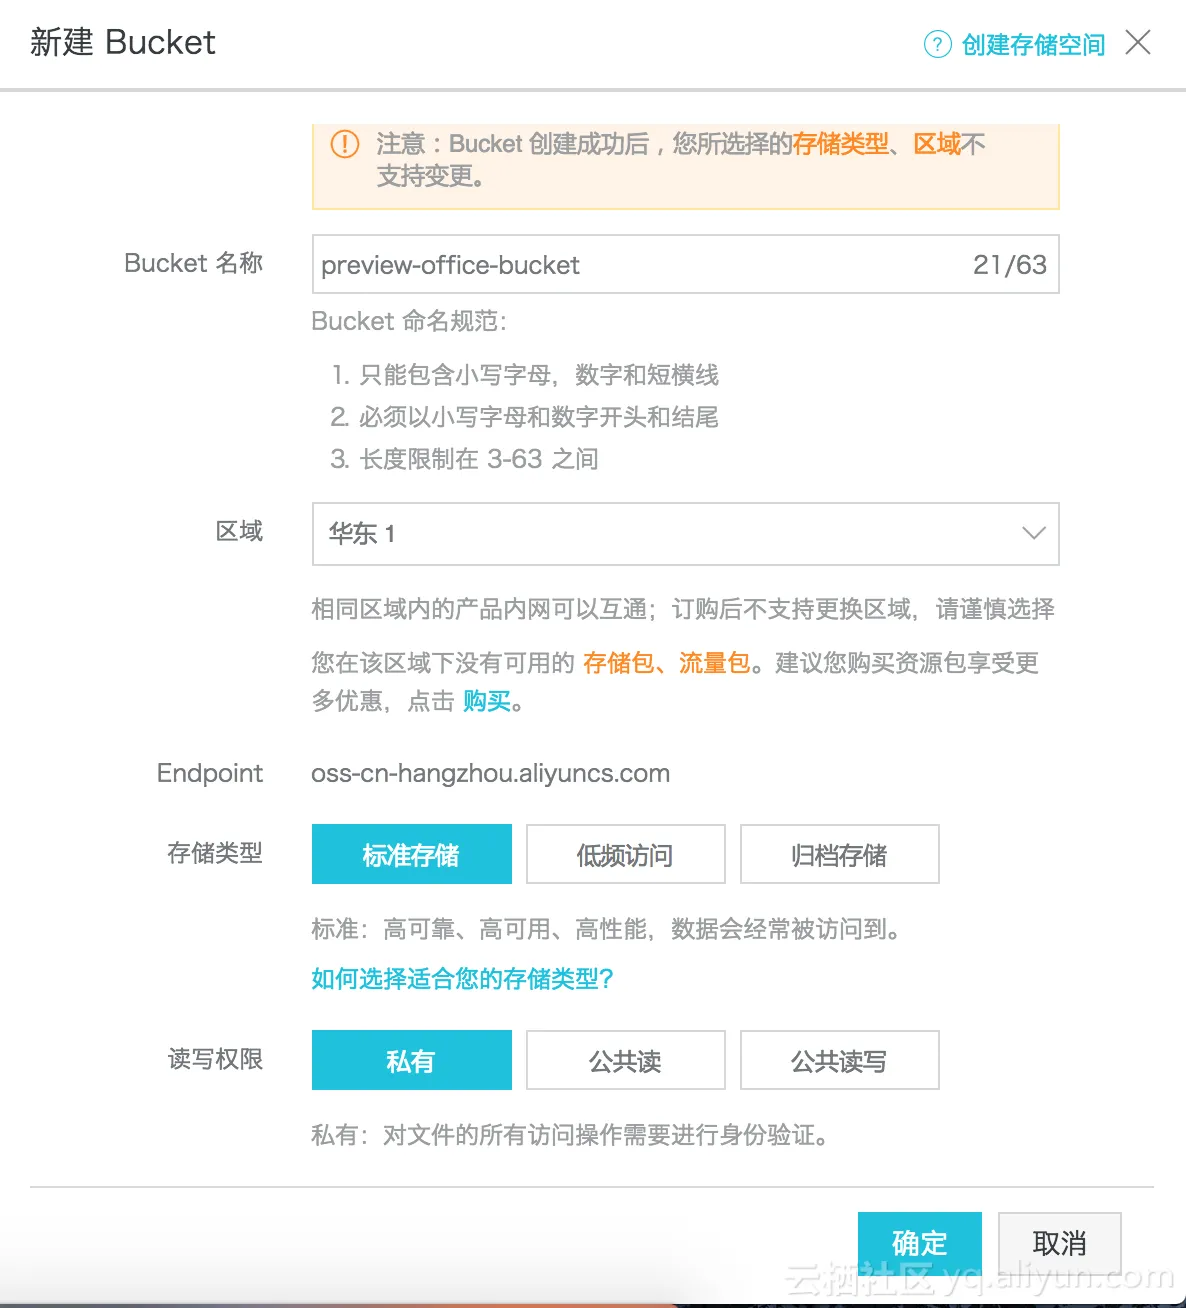This screenshot has width=1186, height=1308.
Task: Set read/write permission to 公共读
Action: [x=625, y=1061]
